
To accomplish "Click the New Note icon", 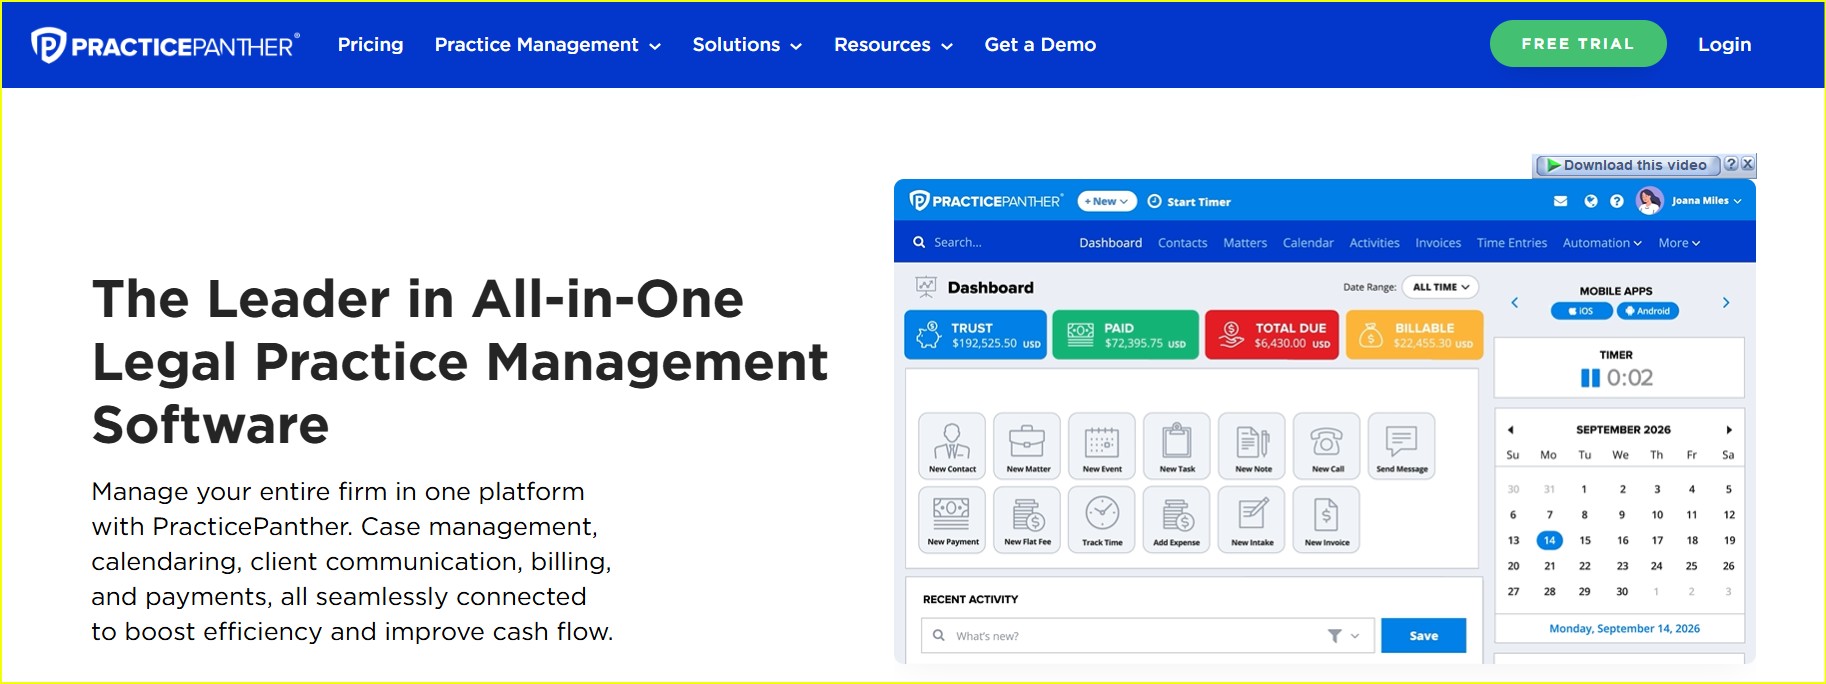I will [1252, 446].
